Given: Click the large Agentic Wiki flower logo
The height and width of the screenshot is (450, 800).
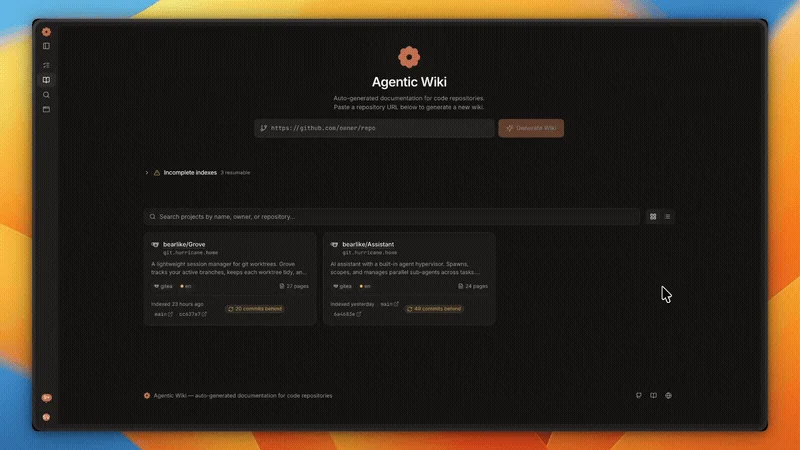Looking at the screenshot, I should point(409,57).
